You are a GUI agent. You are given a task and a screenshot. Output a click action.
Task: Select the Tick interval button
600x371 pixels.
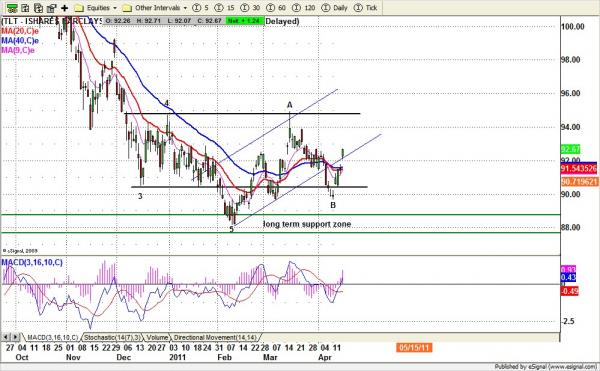coord(365,8)
